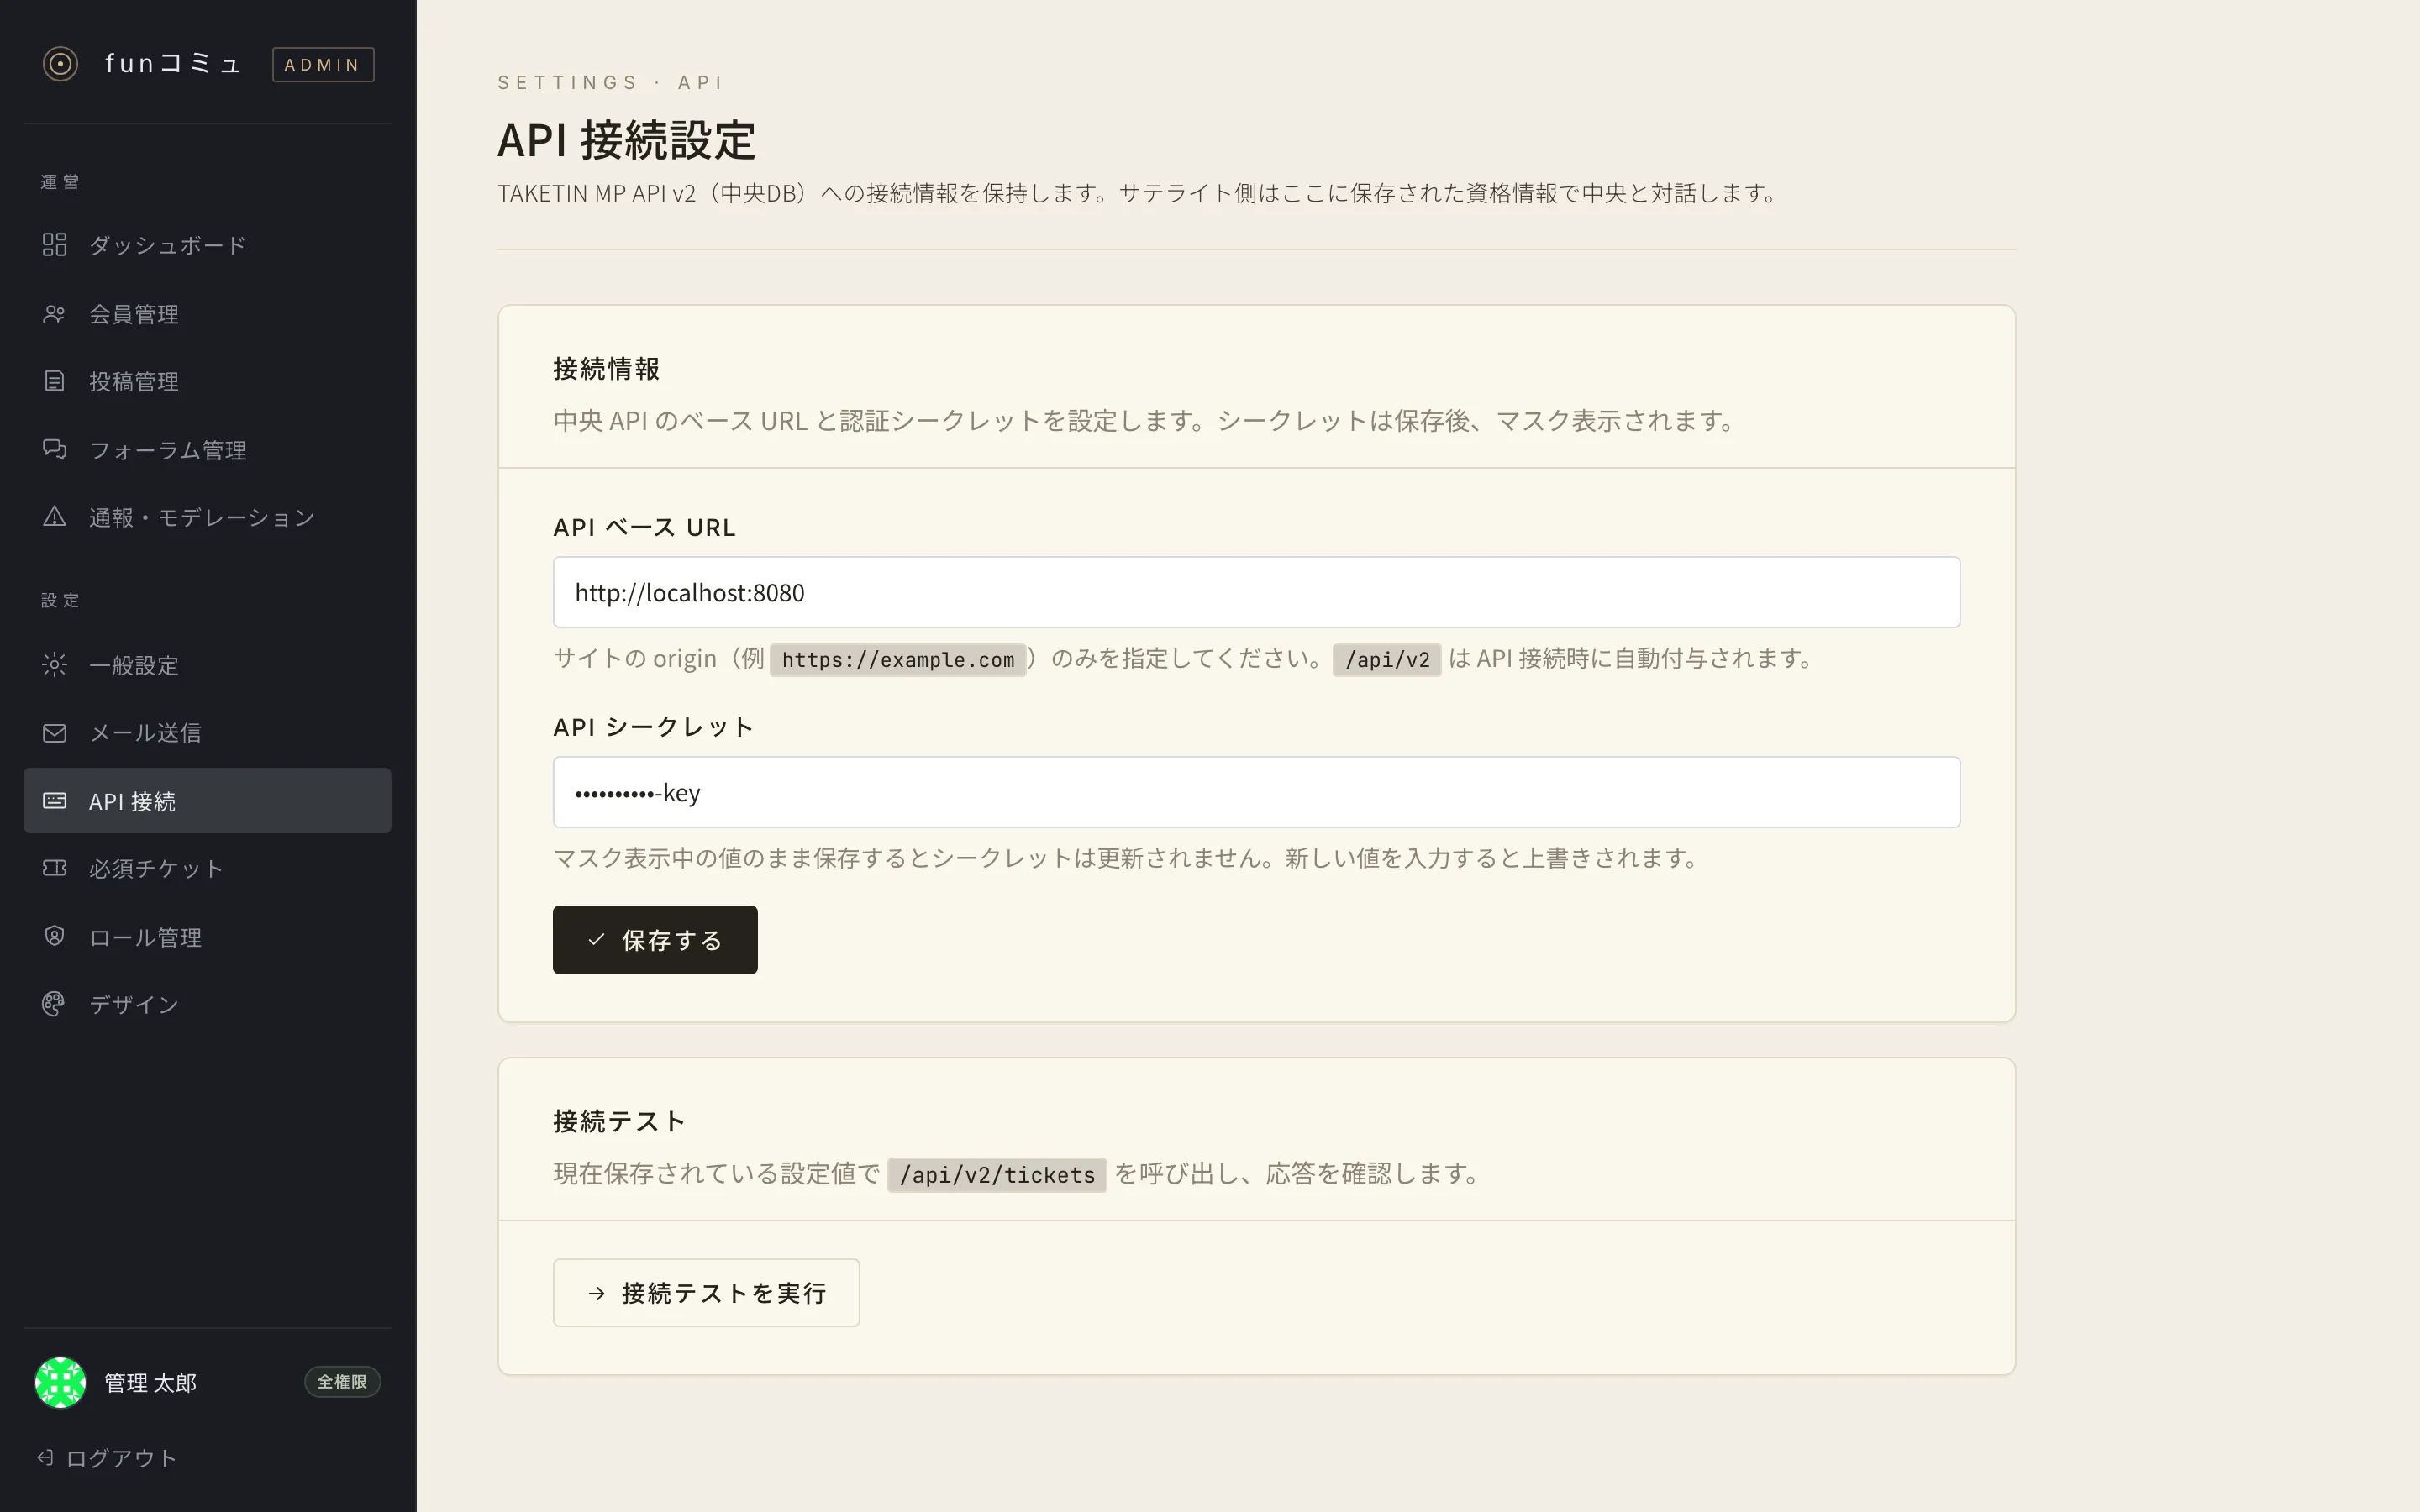Click the 全権限 badge
The height and width of the screenshot is (1512, 2420).
342,1382
